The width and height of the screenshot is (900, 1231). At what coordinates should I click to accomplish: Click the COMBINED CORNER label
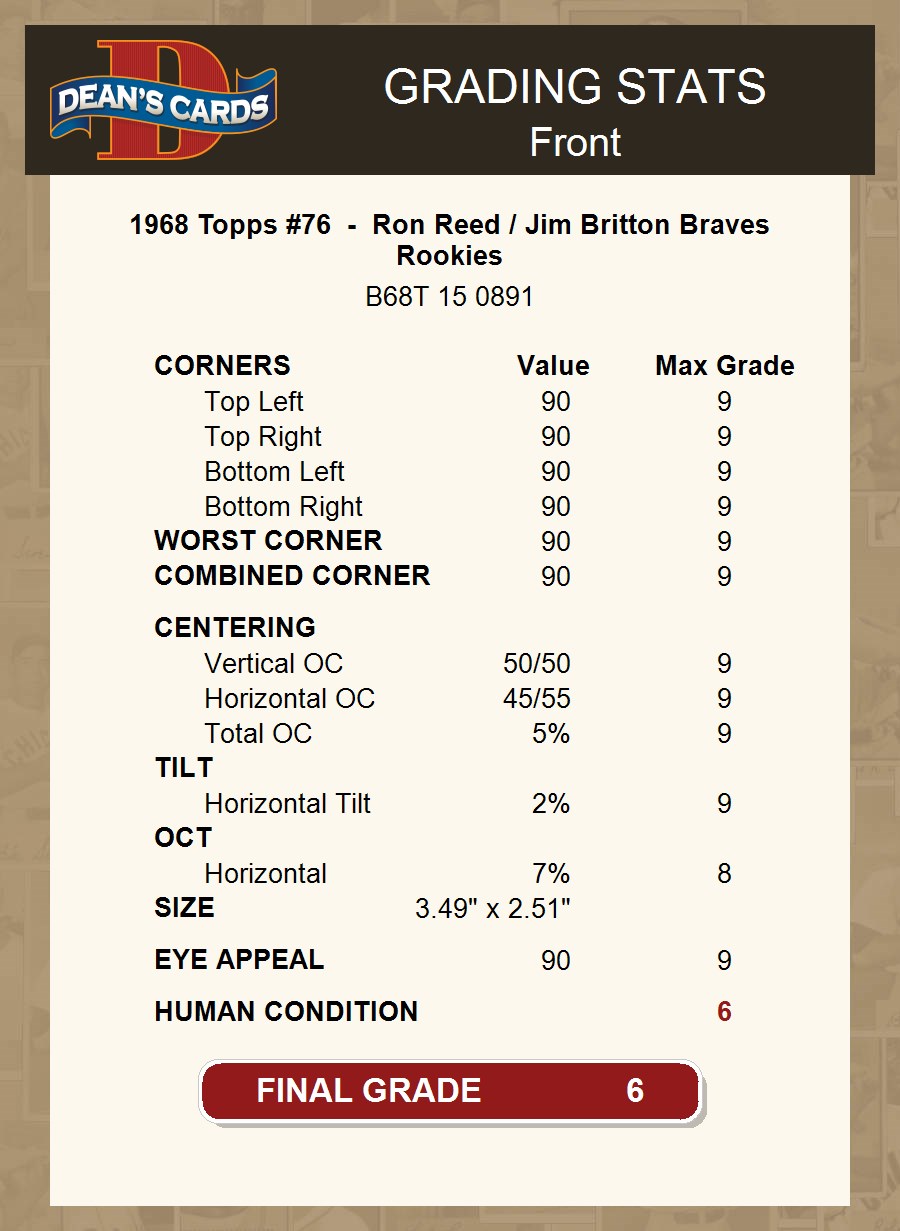(x=292, y=576)
